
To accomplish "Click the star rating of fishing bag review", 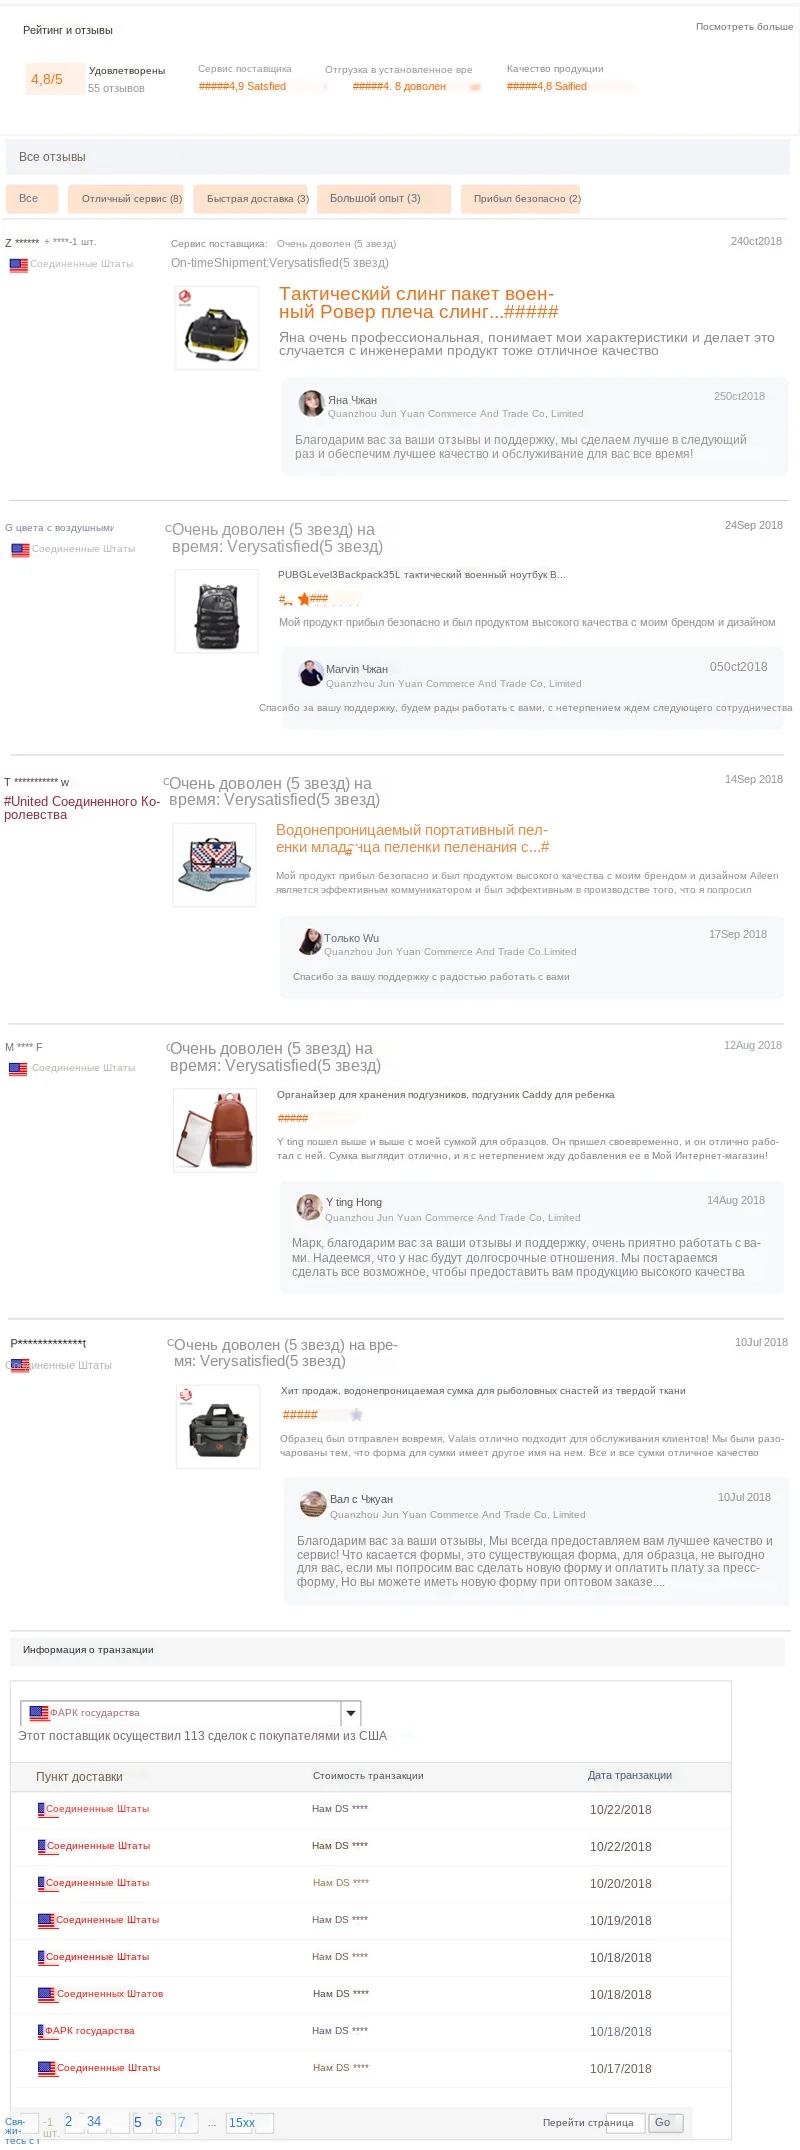I will 322,1414.
